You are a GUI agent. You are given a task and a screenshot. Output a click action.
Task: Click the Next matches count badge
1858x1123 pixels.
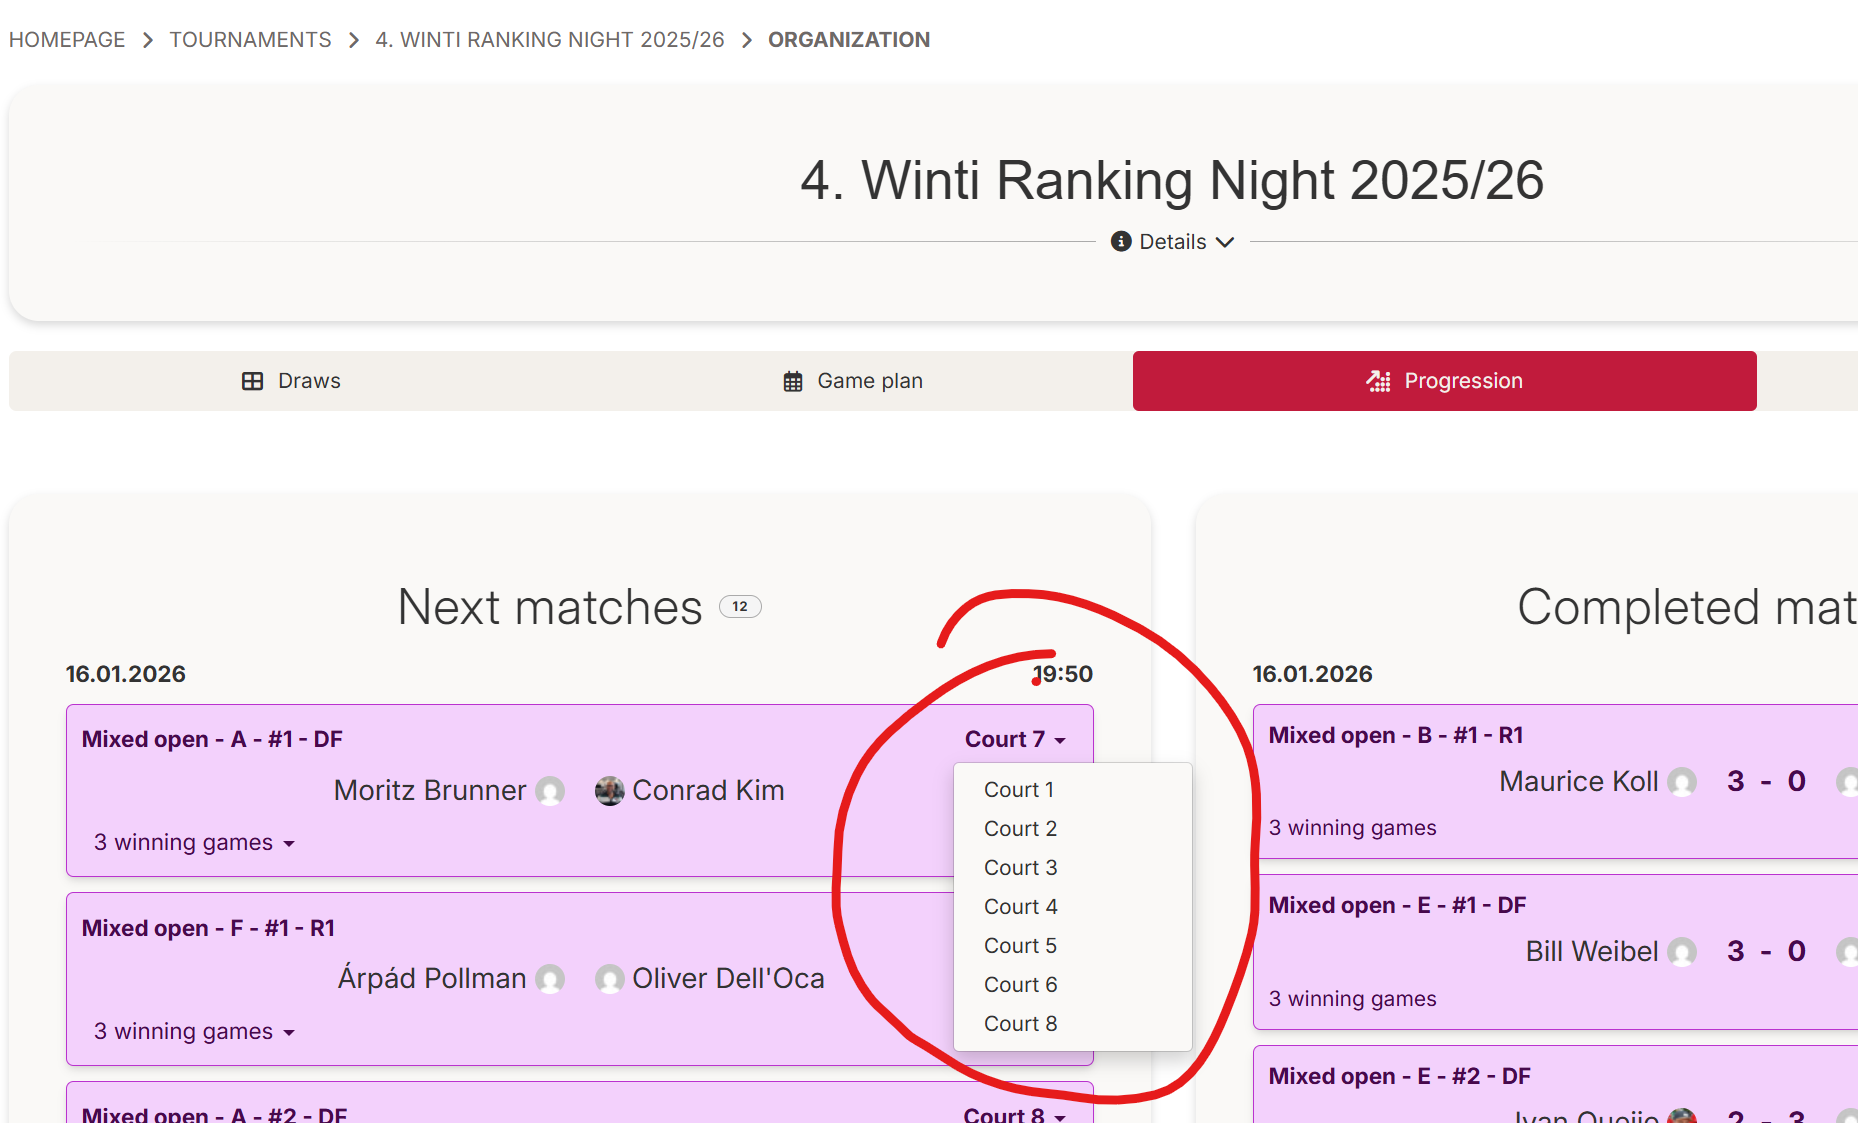click(x=740, y=607)
